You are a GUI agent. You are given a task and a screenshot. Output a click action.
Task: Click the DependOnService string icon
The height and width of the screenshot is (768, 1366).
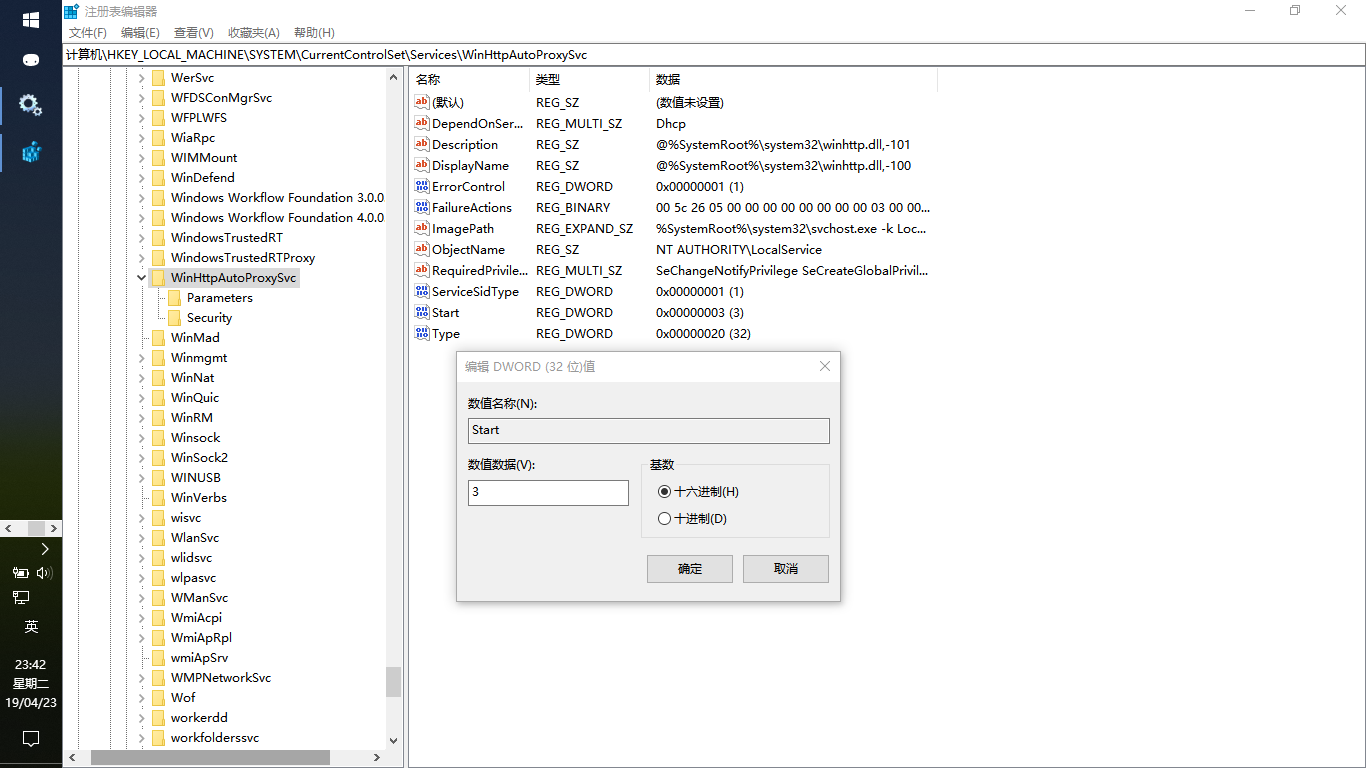(422, 124)
